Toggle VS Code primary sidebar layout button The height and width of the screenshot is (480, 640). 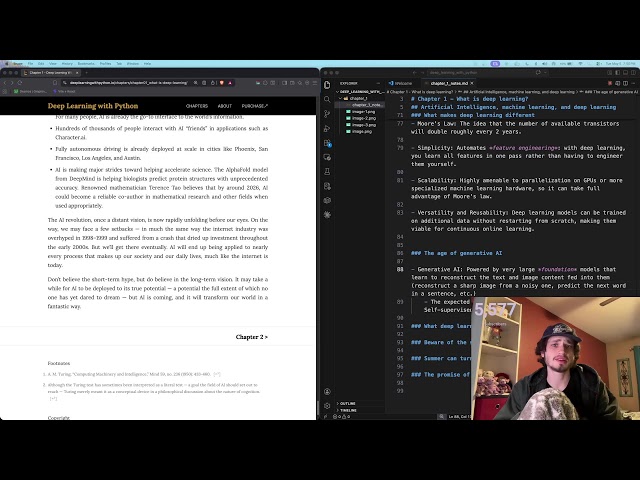[618, 73]
